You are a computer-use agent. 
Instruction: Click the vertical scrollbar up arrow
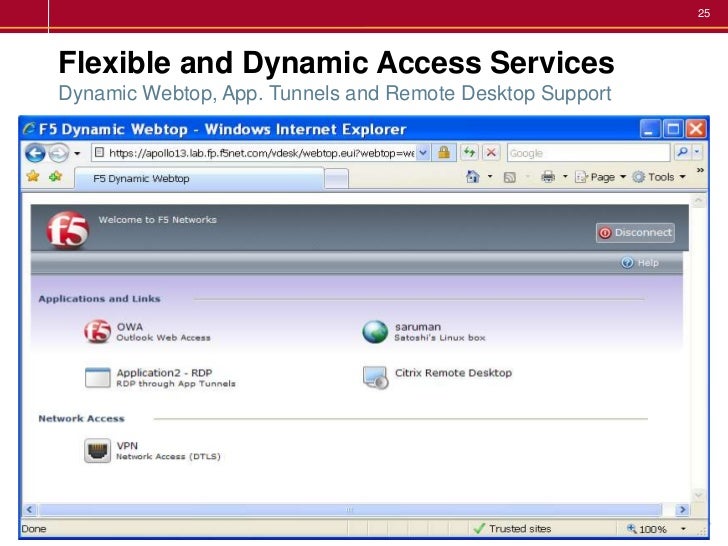point(699,201)
